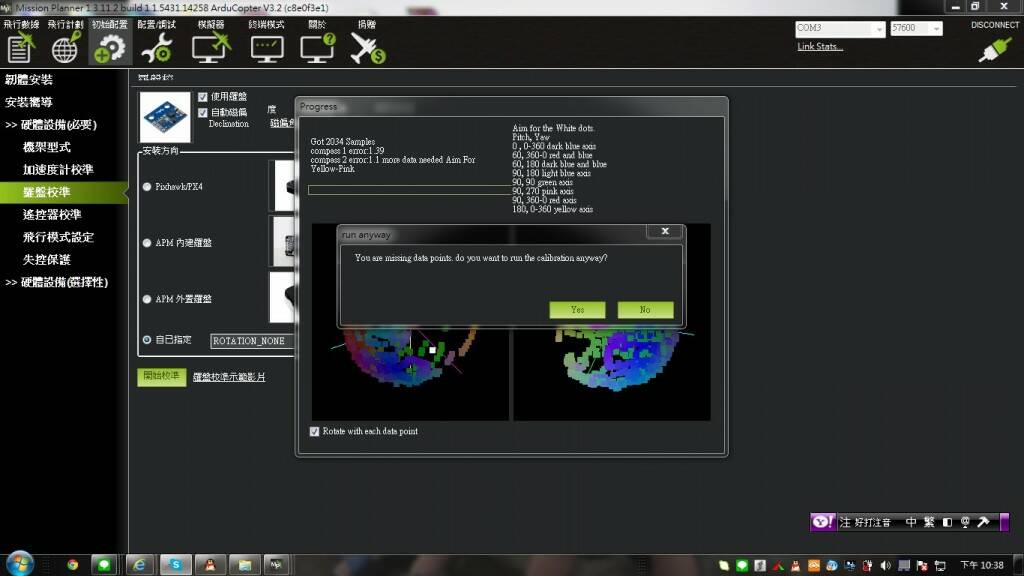Open the QQ penguin taskbar icon
The height and width of the screenshot is (576, 1024).
(210, 565)
